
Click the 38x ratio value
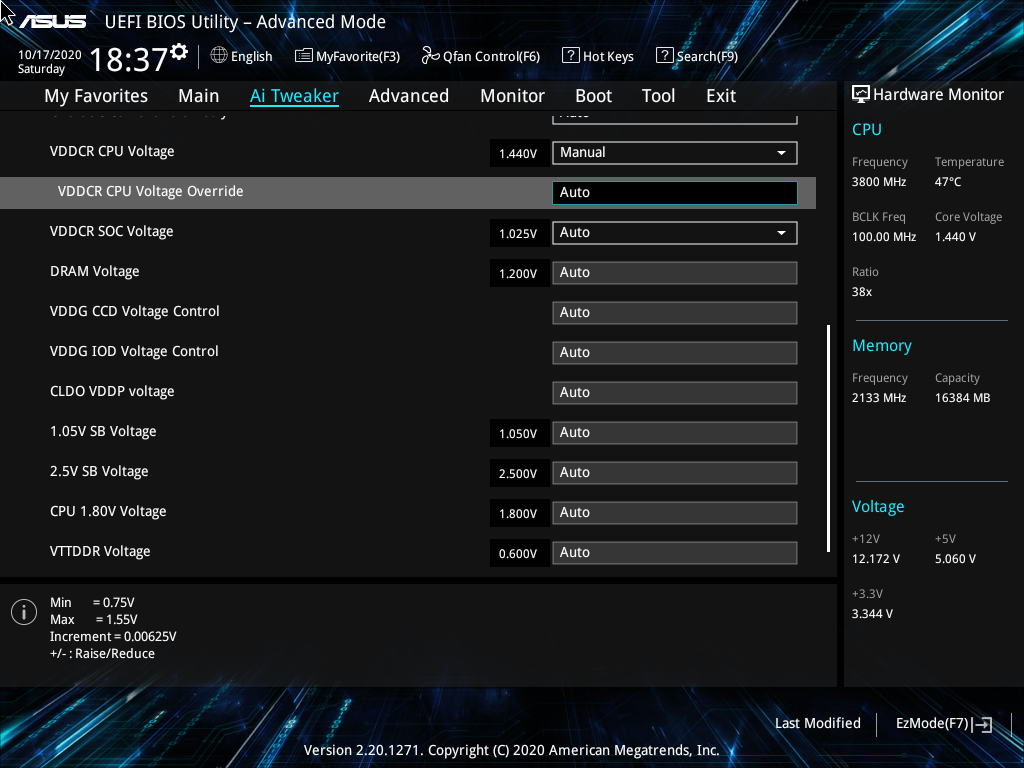pos(862,292)
